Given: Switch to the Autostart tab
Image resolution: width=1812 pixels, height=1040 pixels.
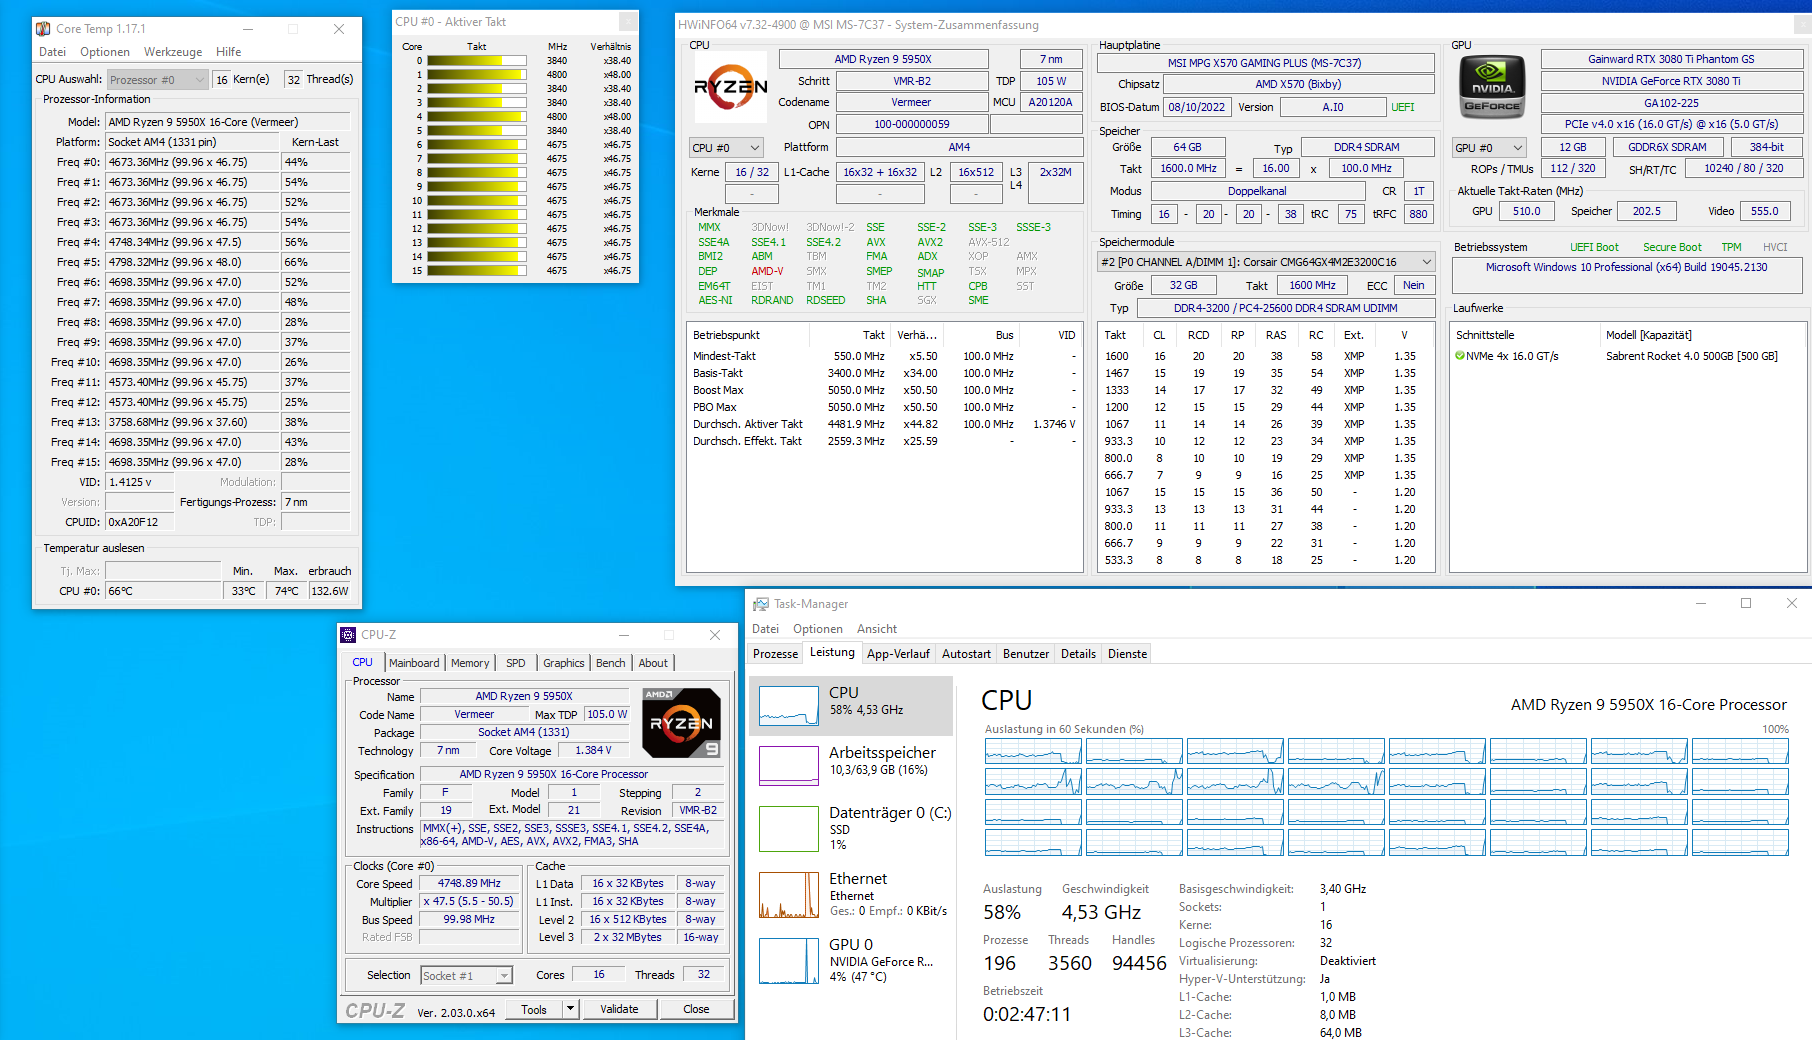Looking at the screenshot, I should pyautogui.click(x=966, y=654).
